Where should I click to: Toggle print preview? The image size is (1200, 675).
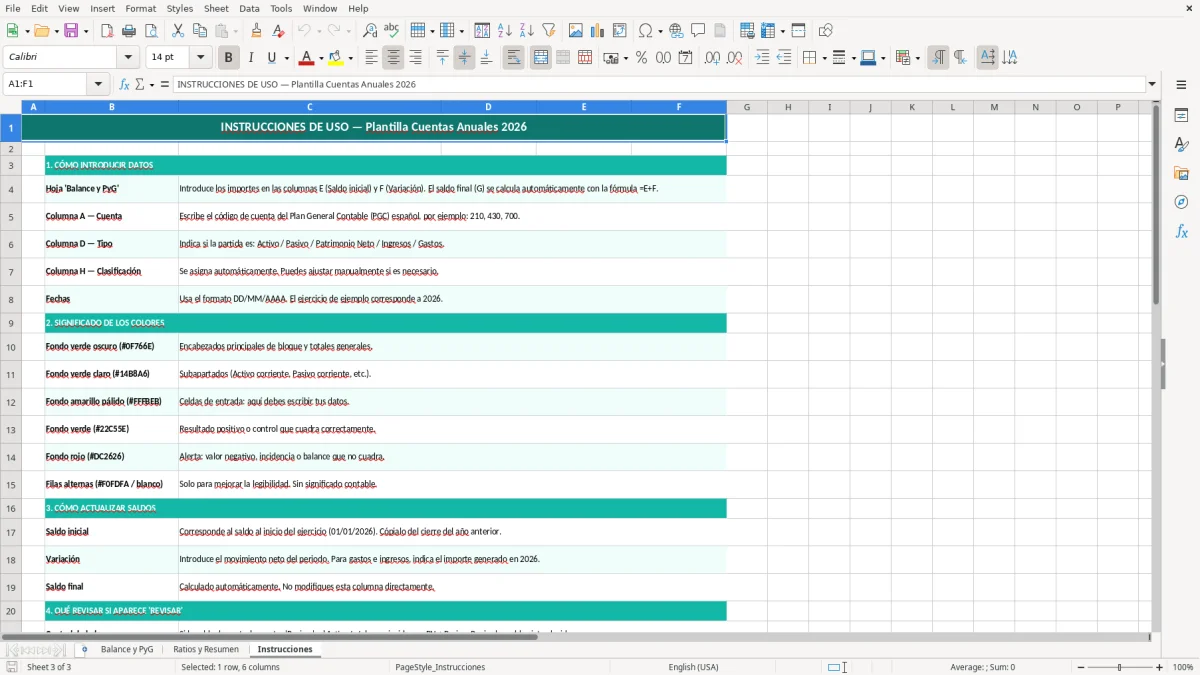(x=149, y=31)
